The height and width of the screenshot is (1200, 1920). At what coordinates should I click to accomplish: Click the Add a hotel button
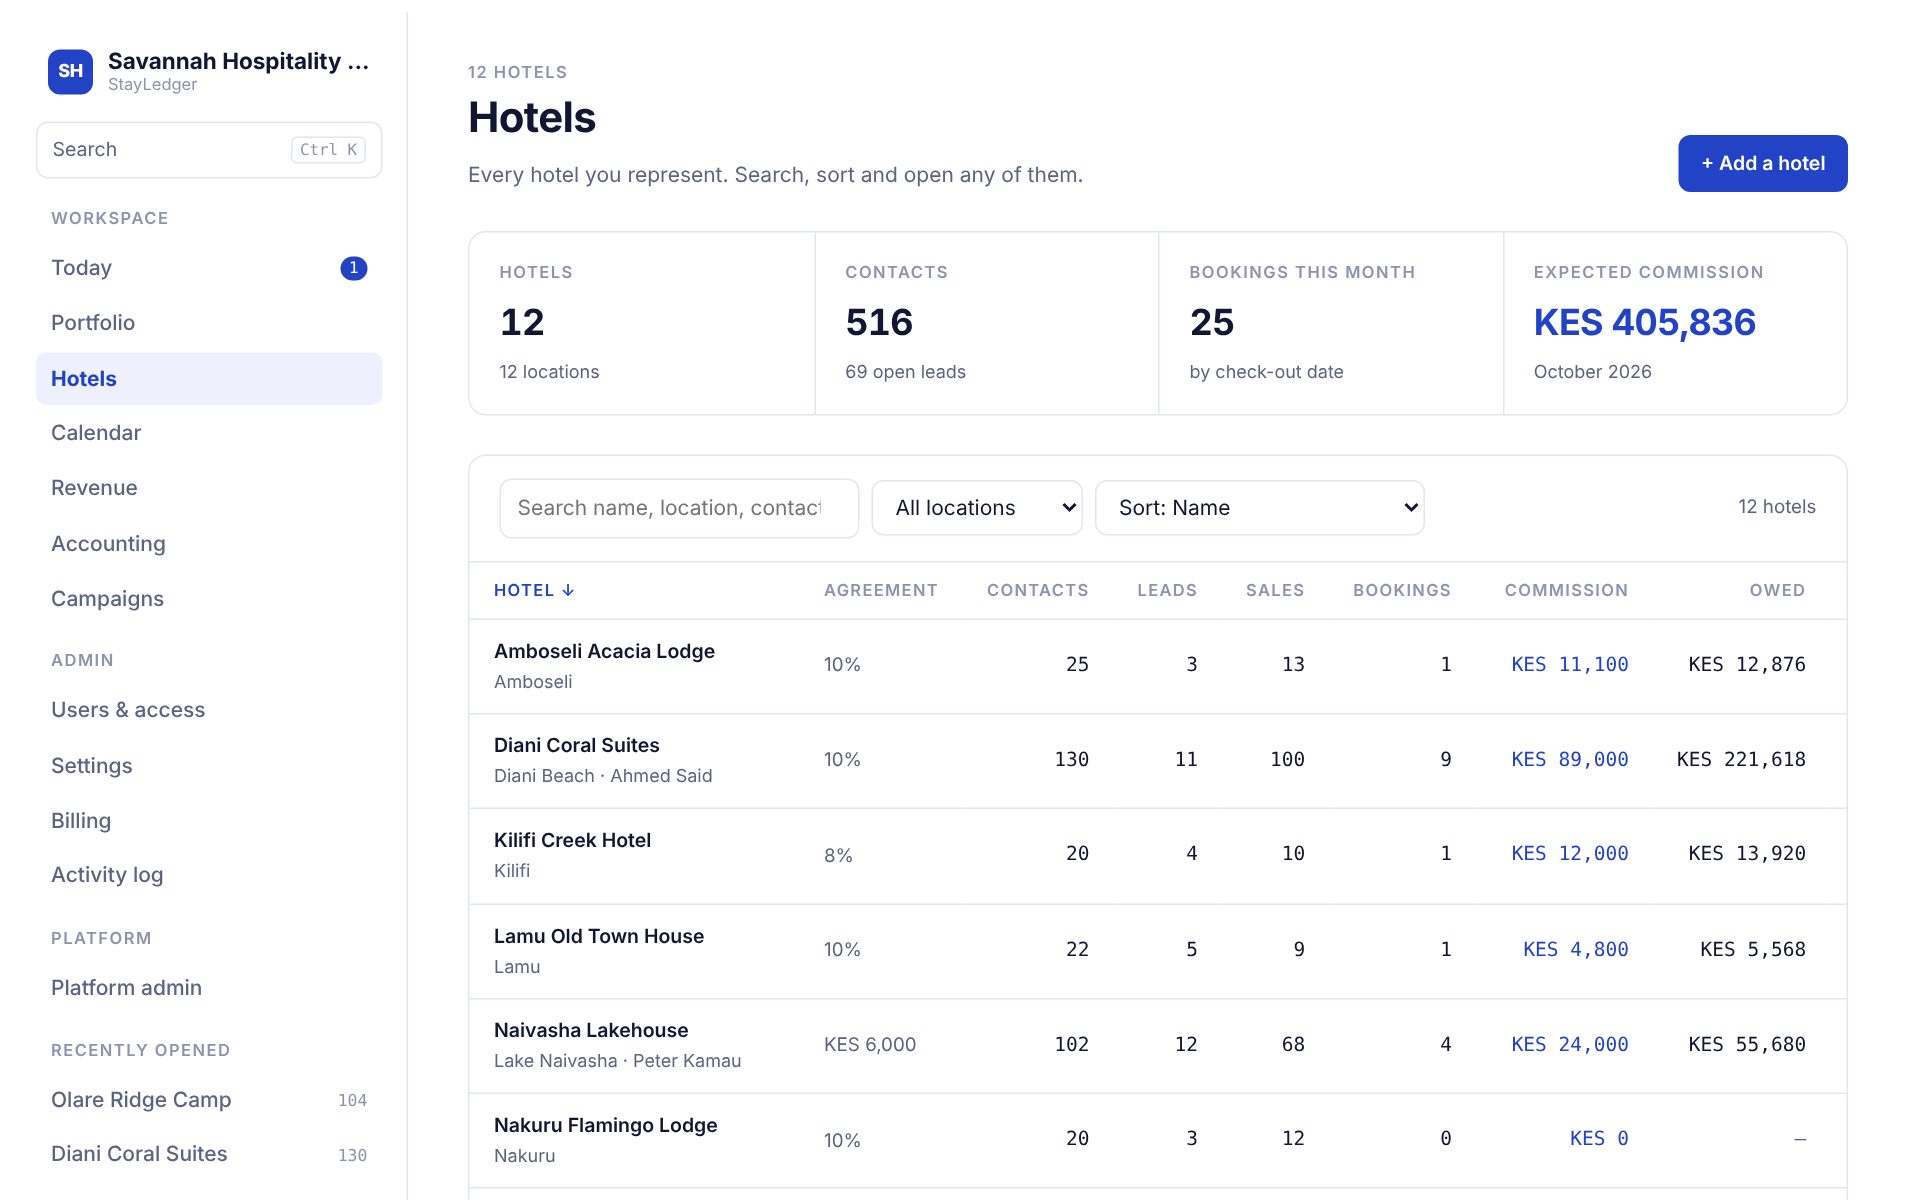[1762, 163]
